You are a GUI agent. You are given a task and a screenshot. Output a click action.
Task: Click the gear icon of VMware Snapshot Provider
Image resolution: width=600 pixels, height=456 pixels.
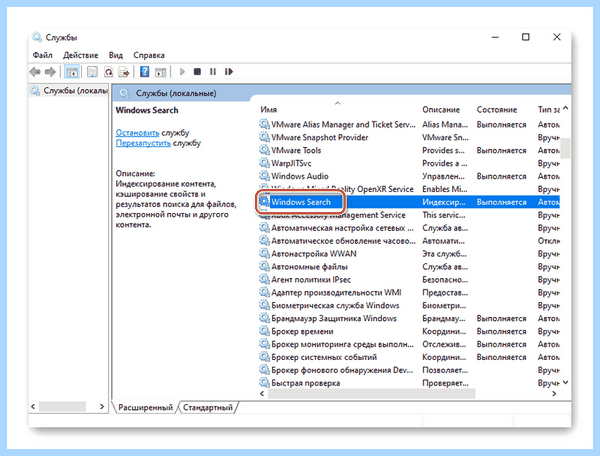(x=264, y=137)
